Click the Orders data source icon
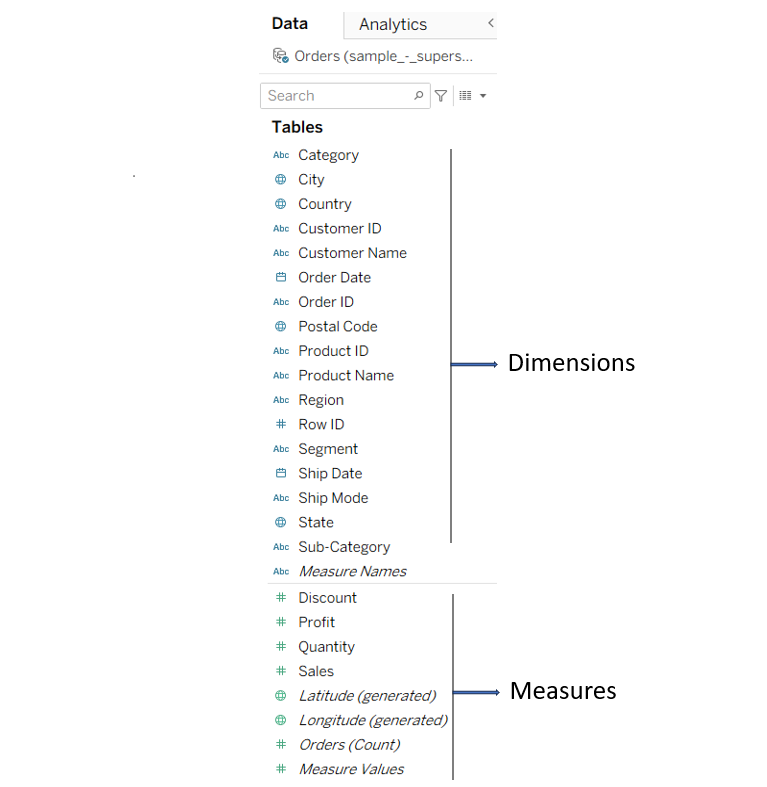The height and width of the screenshot is (787, 767). pyautogui.click(x=280, y=56)
